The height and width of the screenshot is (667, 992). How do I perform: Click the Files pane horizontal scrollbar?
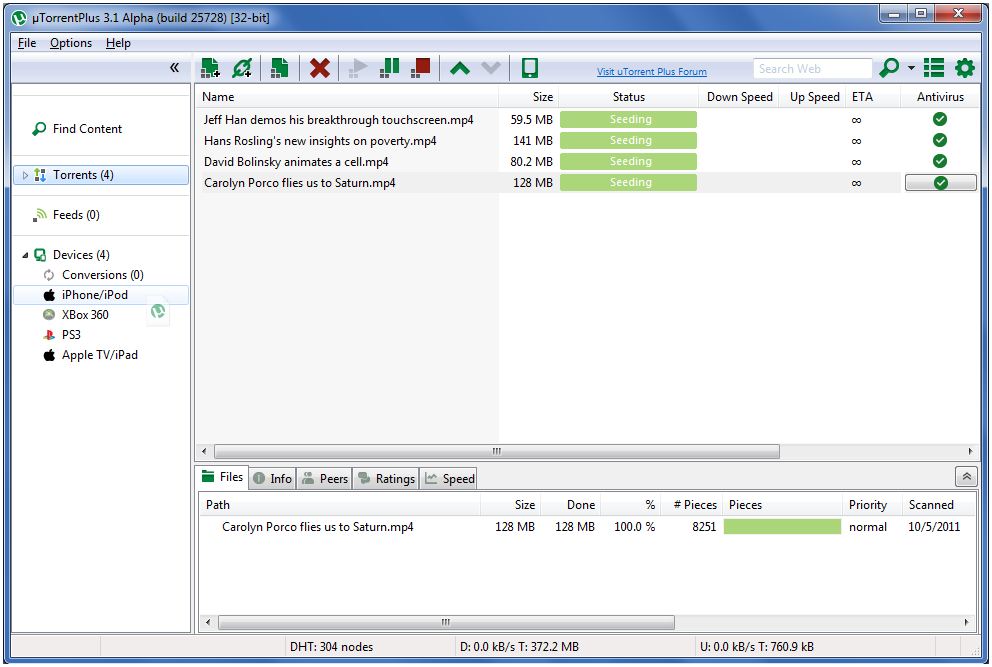tap(446, 622)
